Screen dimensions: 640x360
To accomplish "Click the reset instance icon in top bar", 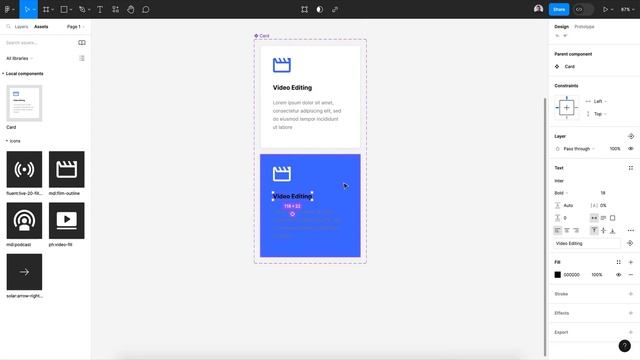I will (x=304, y=9).
